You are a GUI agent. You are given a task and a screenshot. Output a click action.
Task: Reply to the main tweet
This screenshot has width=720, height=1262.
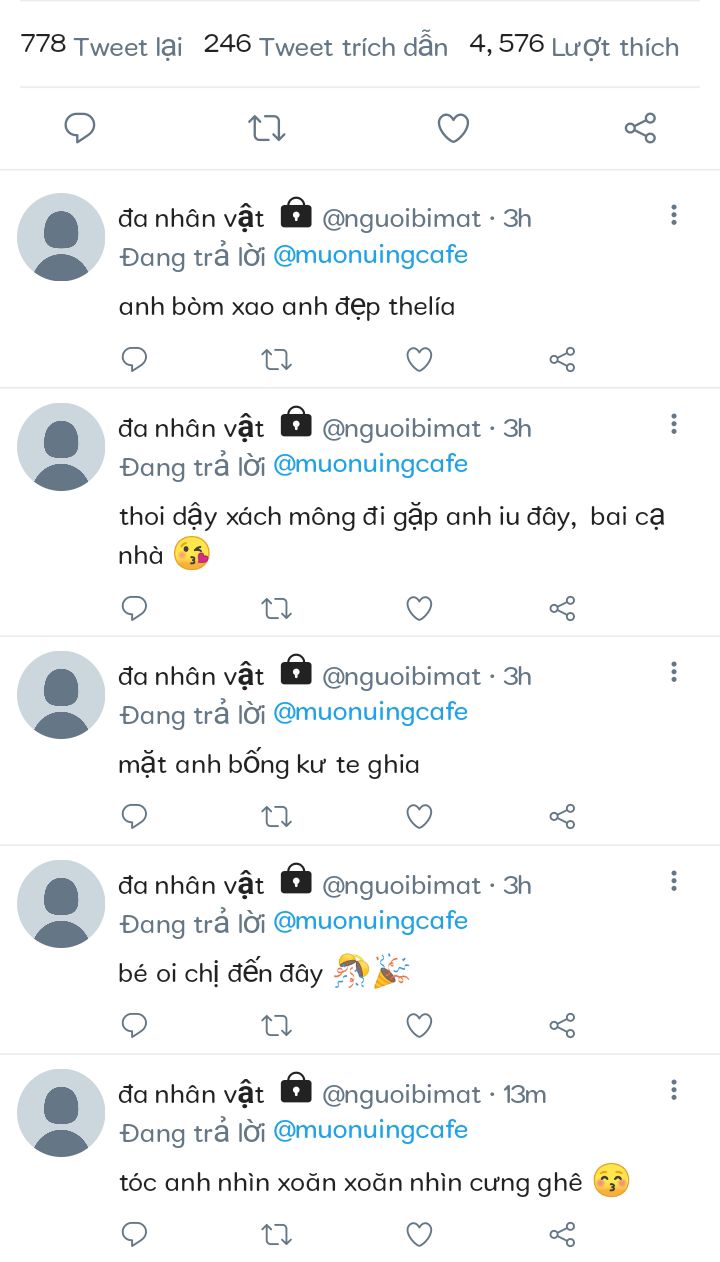(80, 129)
